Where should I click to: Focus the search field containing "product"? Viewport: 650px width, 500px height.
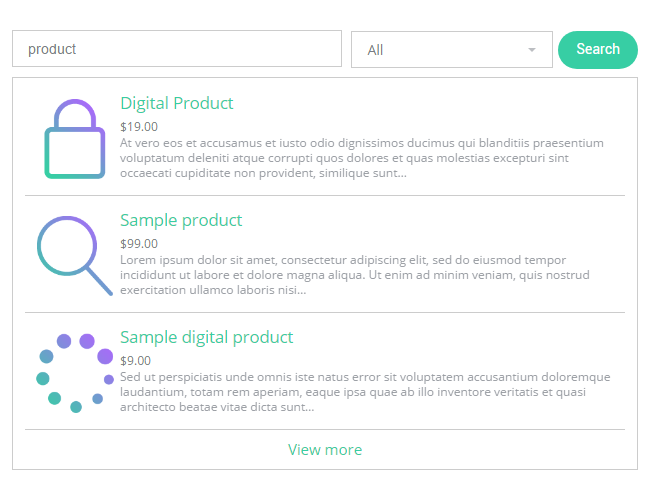[x=177, y=49]
